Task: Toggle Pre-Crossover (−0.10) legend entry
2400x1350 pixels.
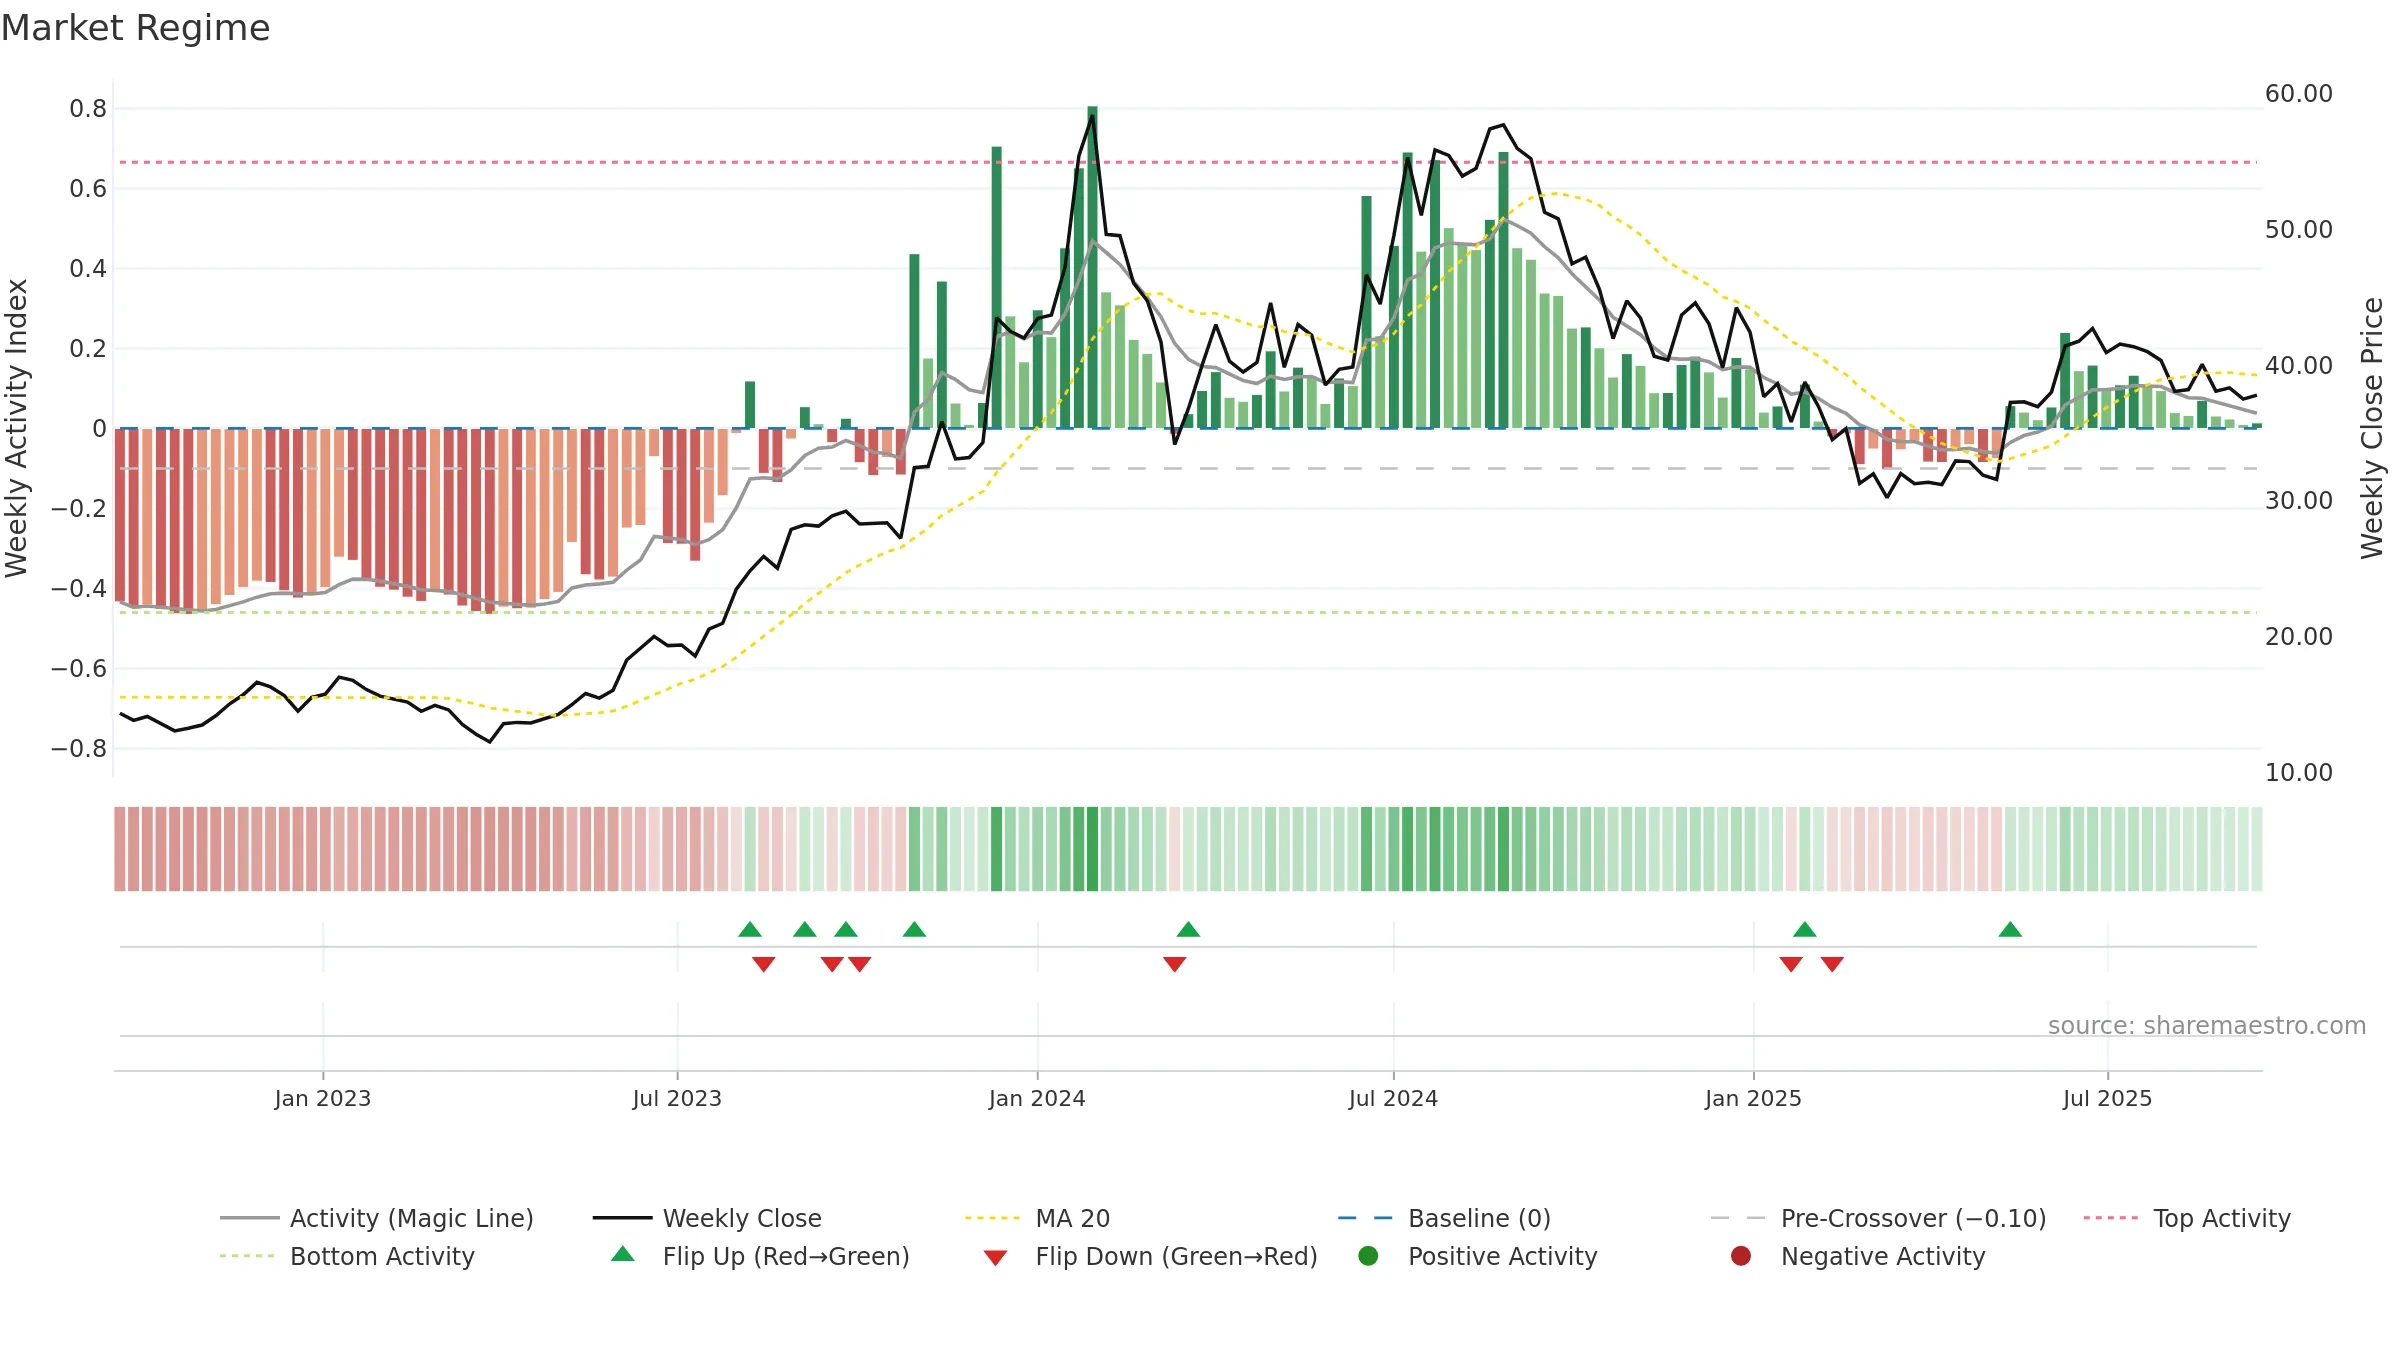Action: click(x=1879, y=1218)
